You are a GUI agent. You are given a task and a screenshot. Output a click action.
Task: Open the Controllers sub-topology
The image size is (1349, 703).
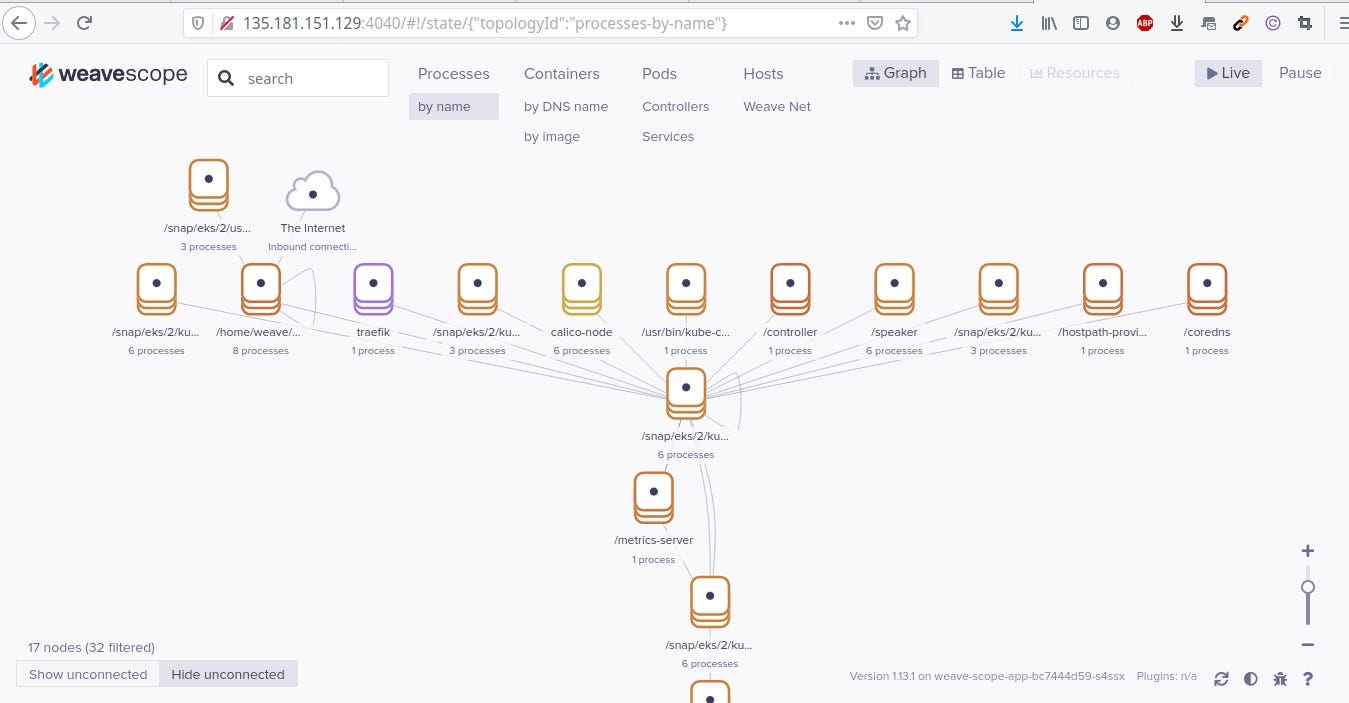pos(676,107)
